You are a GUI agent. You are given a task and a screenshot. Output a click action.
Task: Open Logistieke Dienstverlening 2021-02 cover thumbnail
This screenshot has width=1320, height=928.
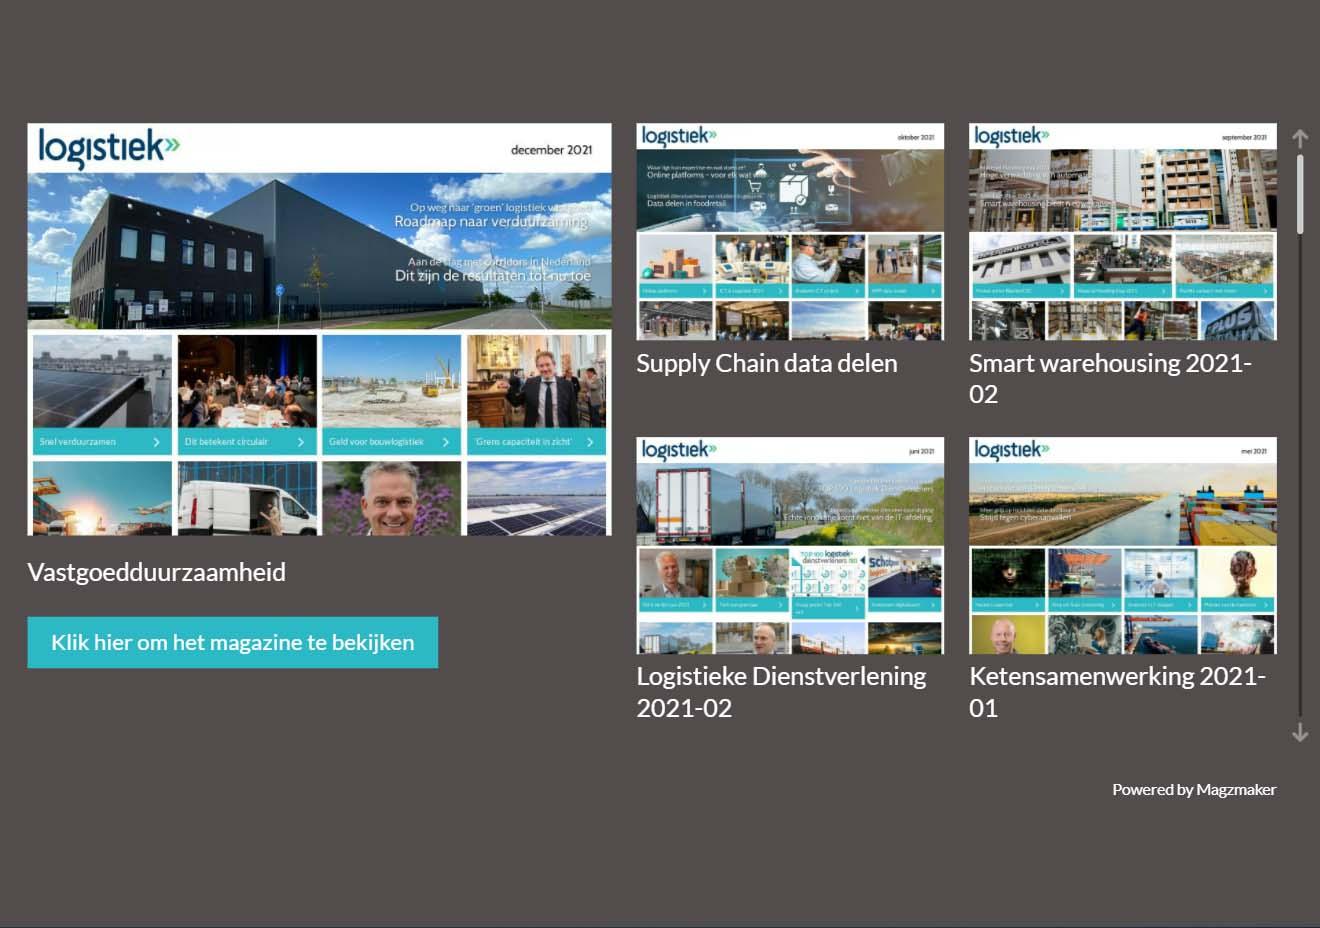click(790, 546)
